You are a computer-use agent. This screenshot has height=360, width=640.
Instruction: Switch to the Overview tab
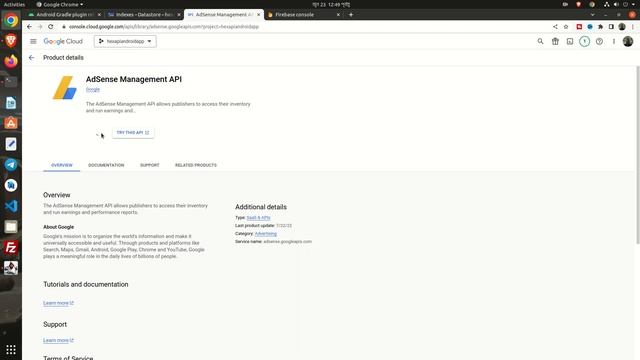pos(62,165)
